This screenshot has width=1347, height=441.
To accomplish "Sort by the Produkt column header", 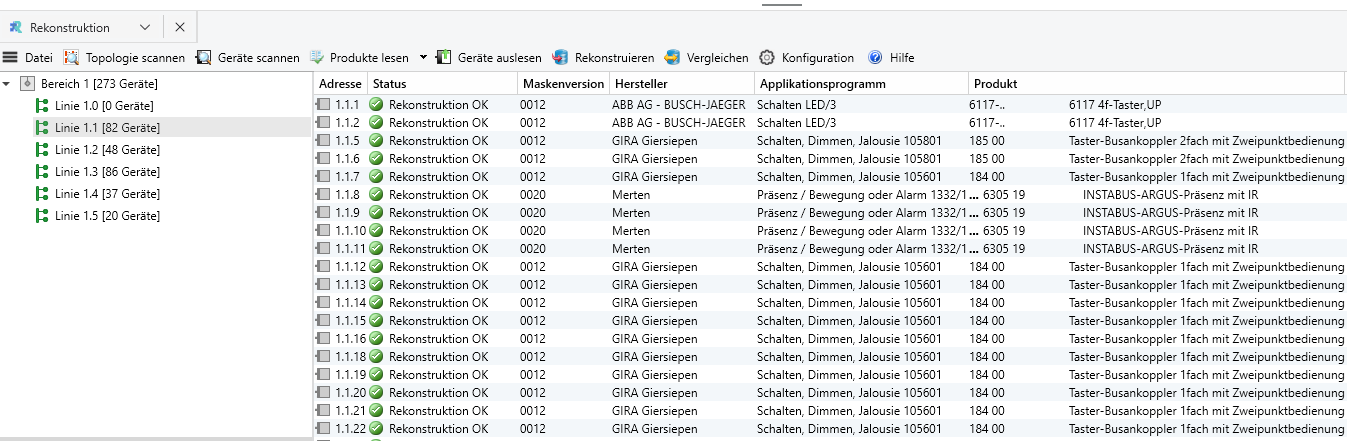I will (x=1157, y=84).
